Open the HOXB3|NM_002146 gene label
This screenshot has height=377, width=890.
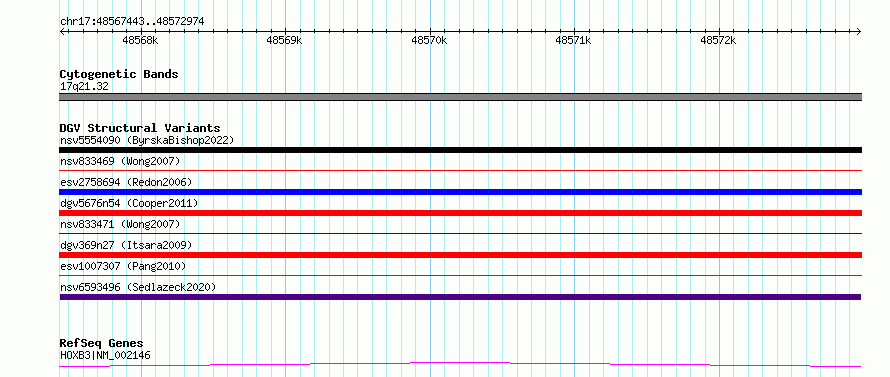105,356
